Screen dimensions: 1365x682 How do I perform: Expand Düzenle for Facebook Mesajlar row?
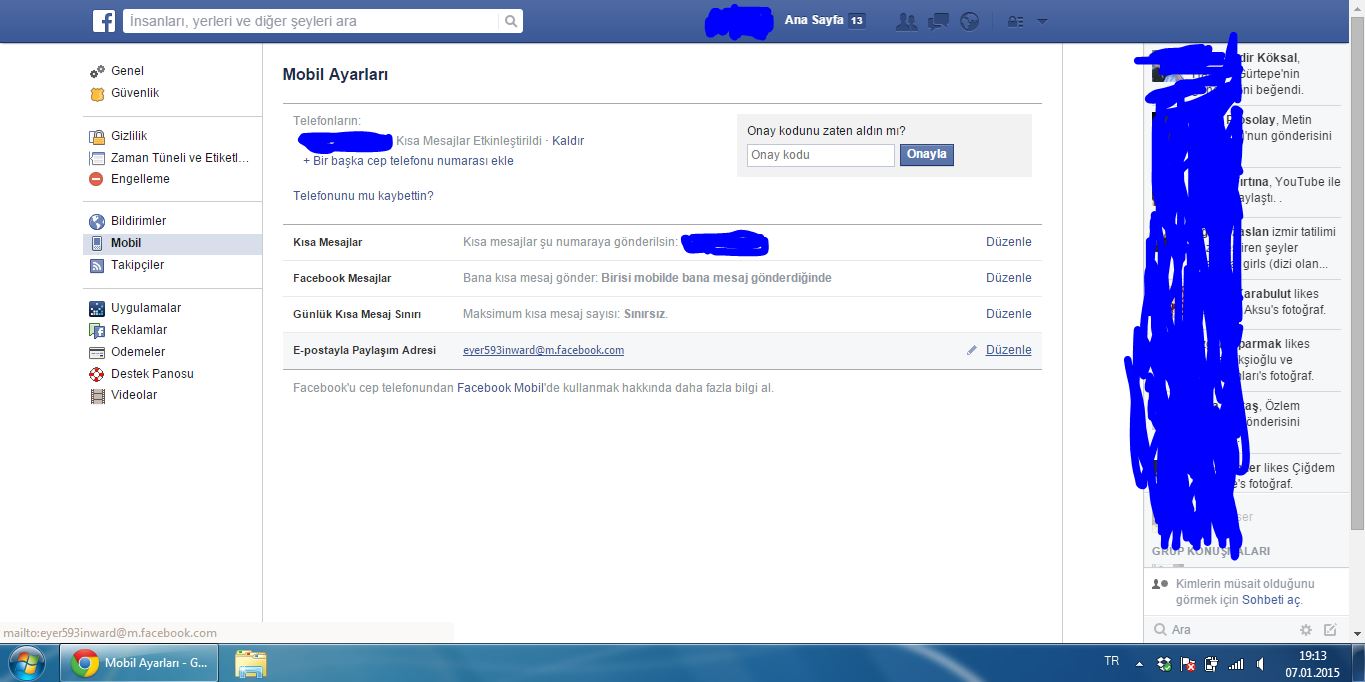(x=1008, y=278)
